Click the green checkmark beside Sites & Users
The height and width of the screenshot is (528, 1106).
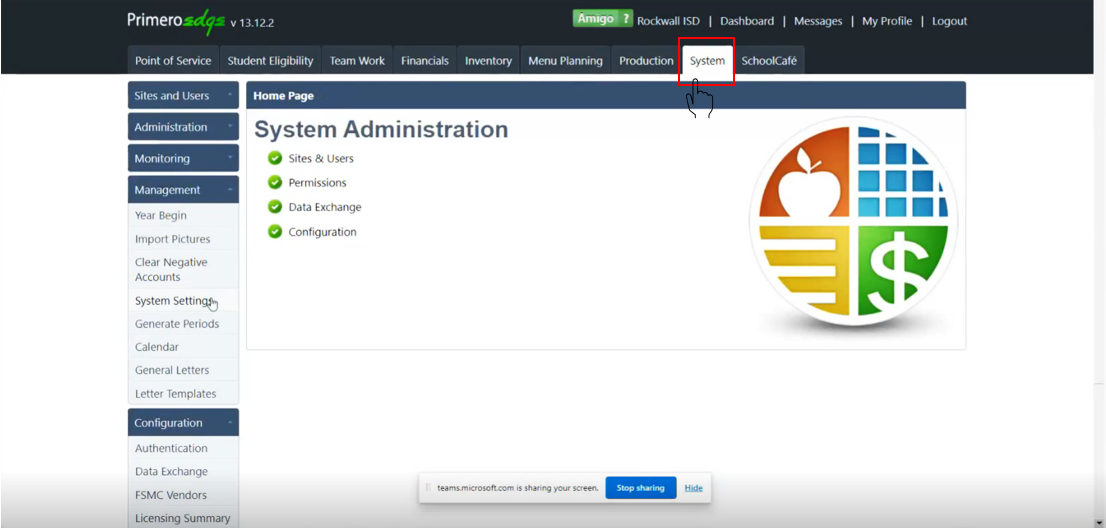tap(275, 158)
